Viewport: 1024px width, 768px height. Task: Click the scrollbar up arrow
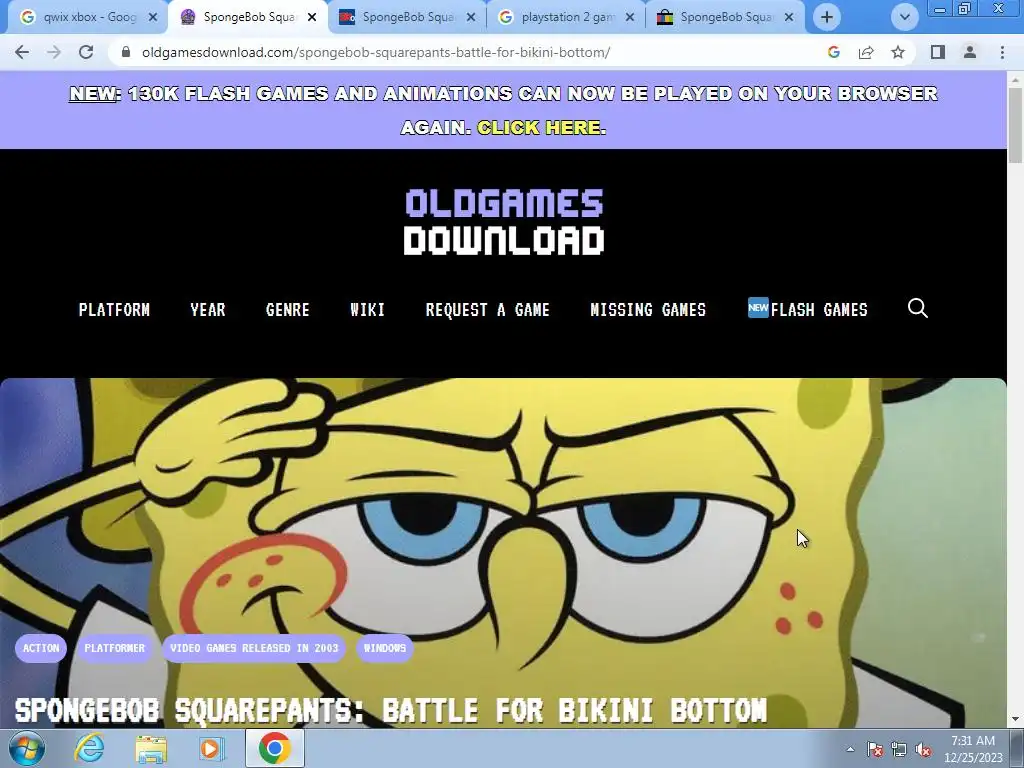(x=1016, y=80)
